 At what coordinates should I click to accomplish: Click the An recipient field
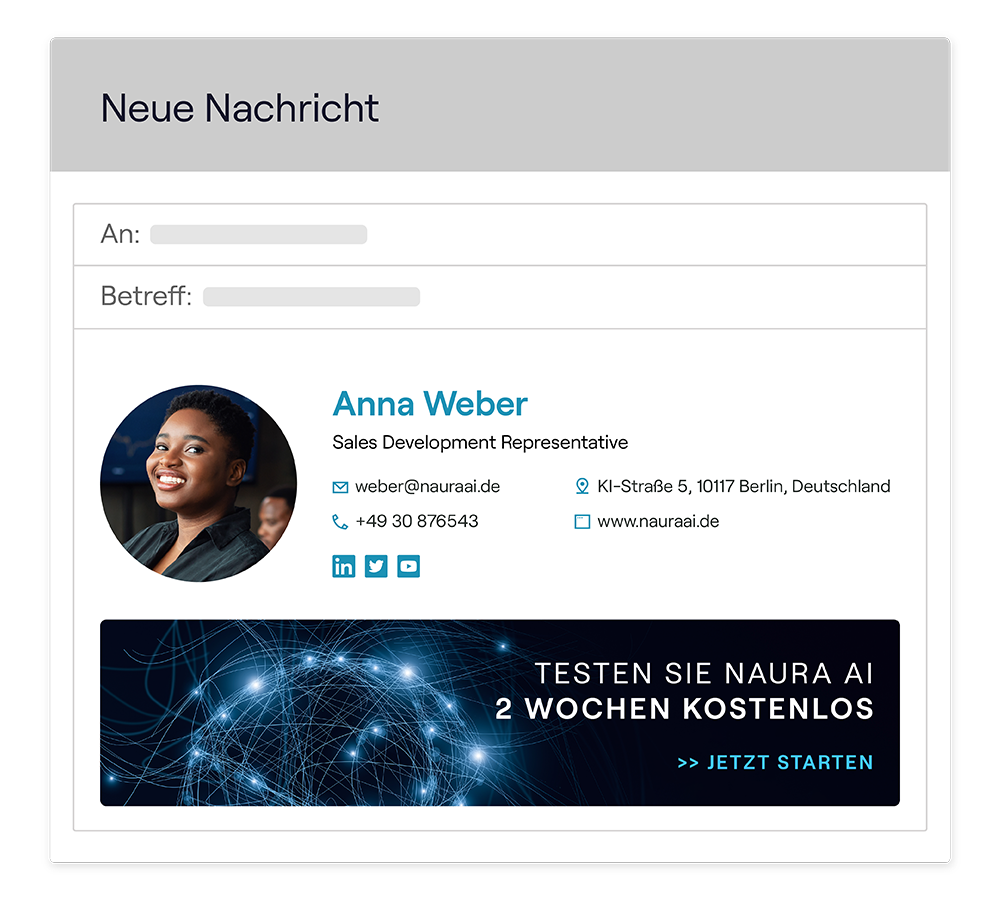pos(500,235)
